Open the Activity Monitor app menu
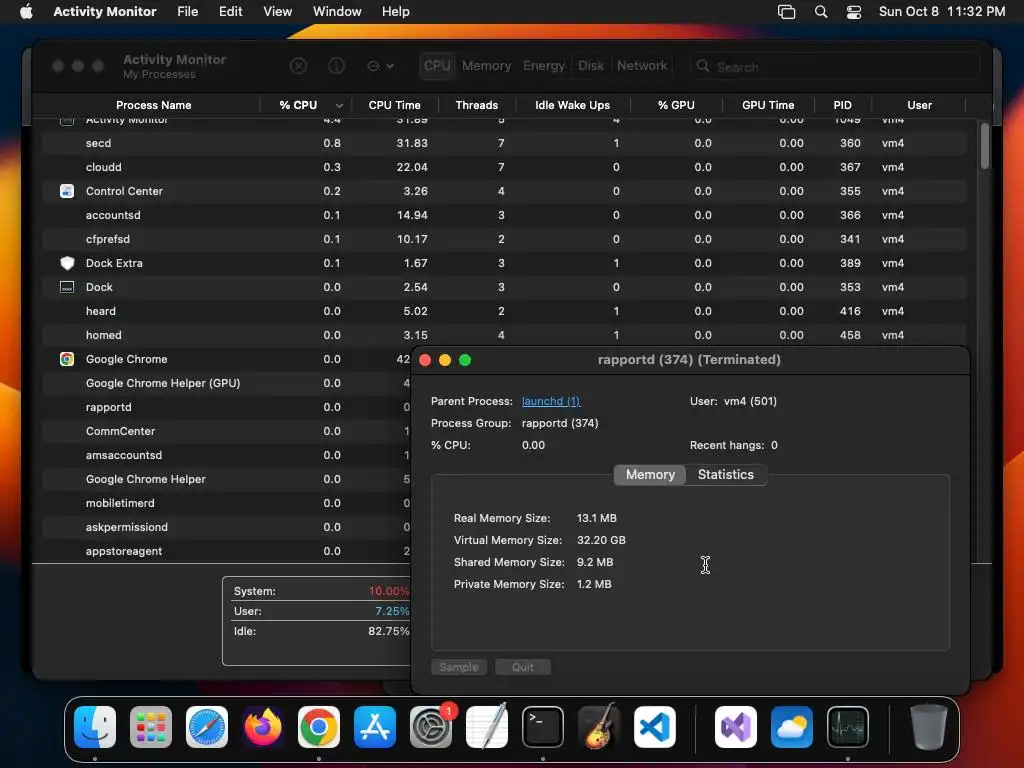This screenshot has width=1024, height=768. tap(104, 12)
